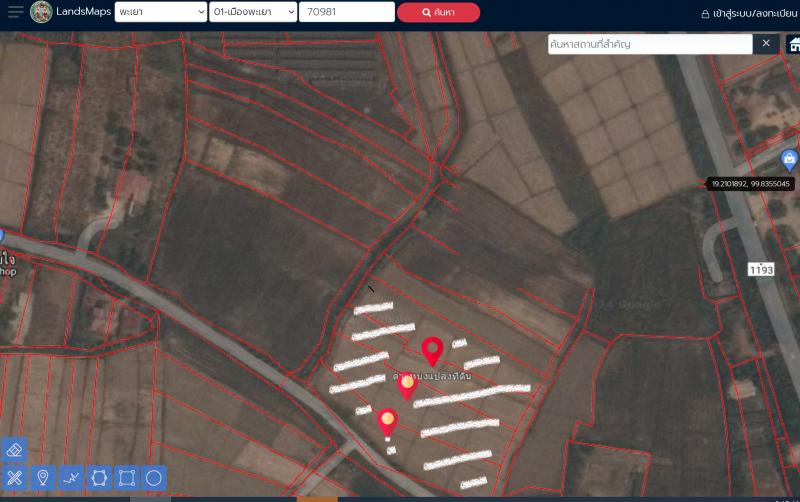Screen dimensions: 800x502
Task: Clear the landmark search with X
Action: coord(766,44)
